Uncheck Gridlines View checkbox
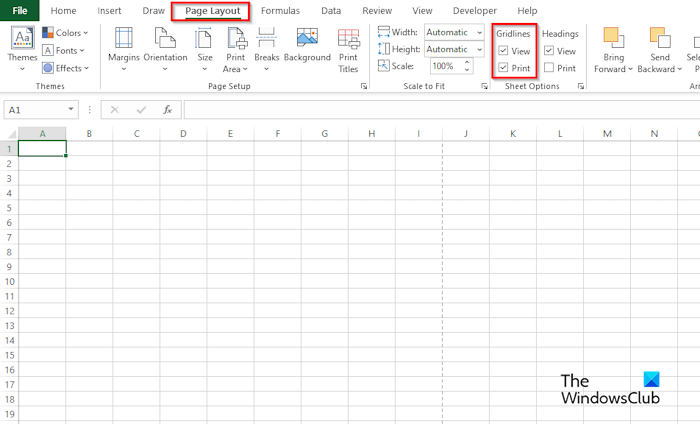The image size is (700, 424). tap(503, 50)
